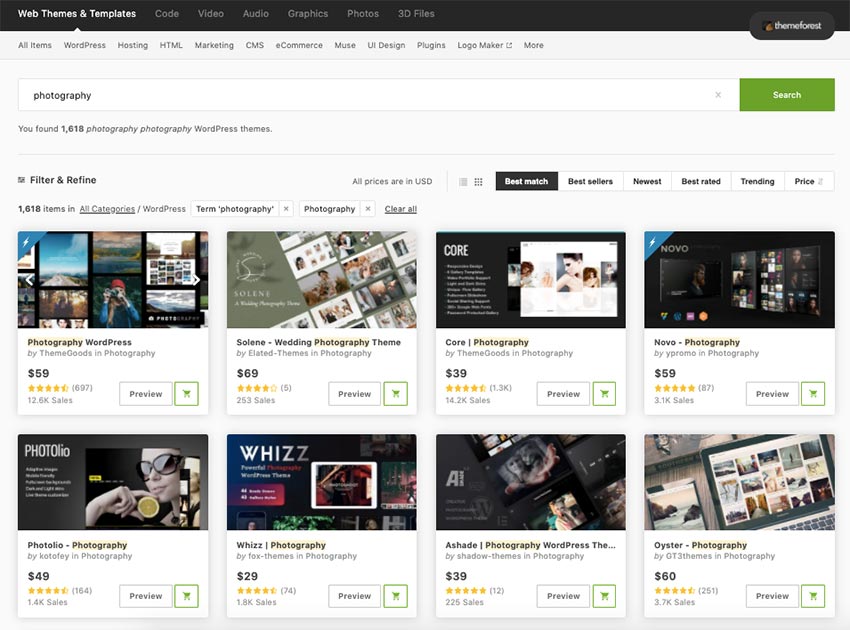Open the Logo Maker external link
This screenshot has height=630, width=850.
485,45
